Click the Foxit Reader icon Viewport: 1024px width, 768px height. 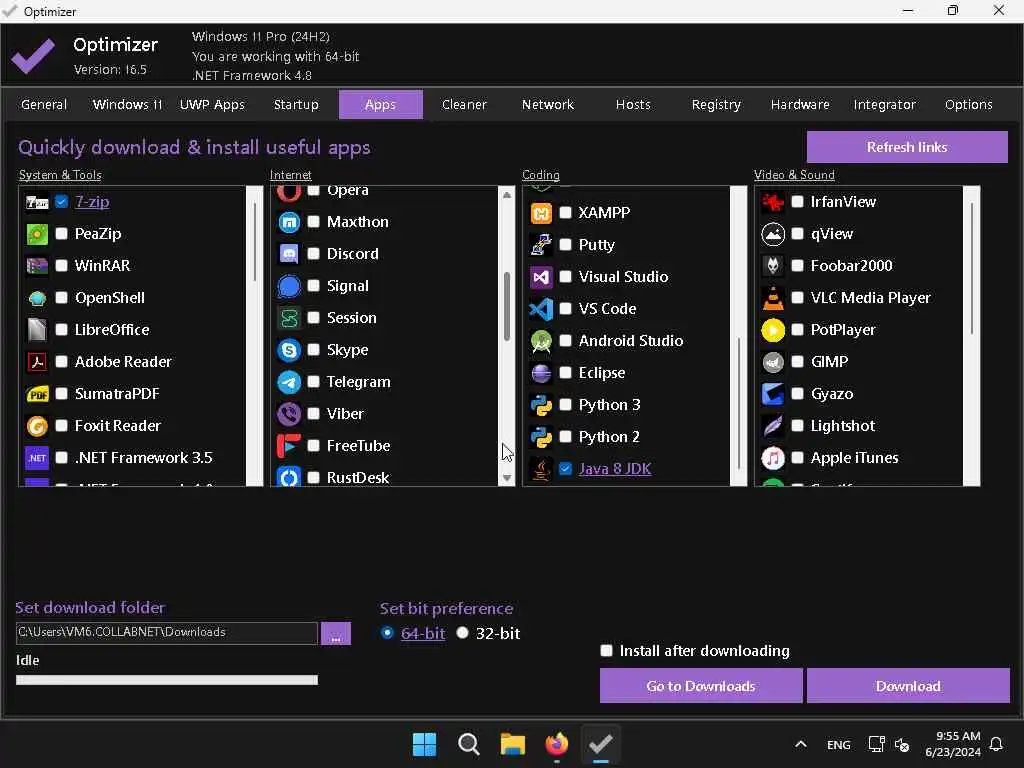[37, 426]
